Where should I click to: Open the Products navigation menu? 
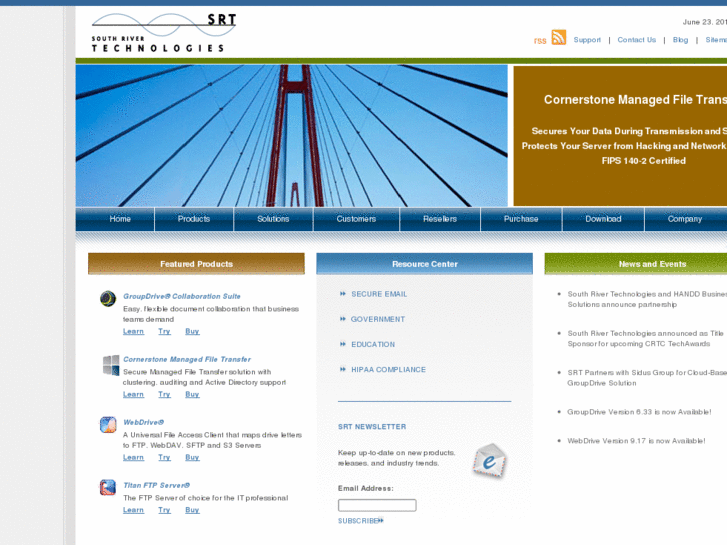click(194, 219)
